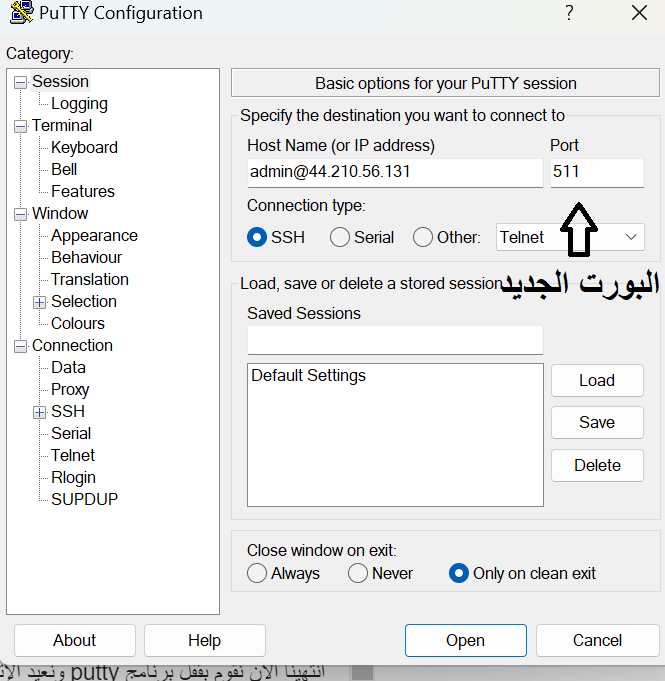The height and width of the screenshot is (681, 665).
Task: Open the Bell settings category
Action: [x=64, y=169]
